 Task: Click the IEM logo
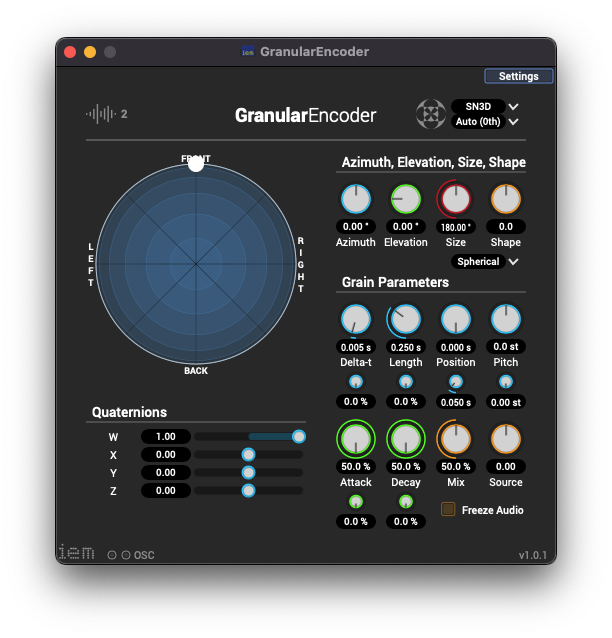[76, 552]
